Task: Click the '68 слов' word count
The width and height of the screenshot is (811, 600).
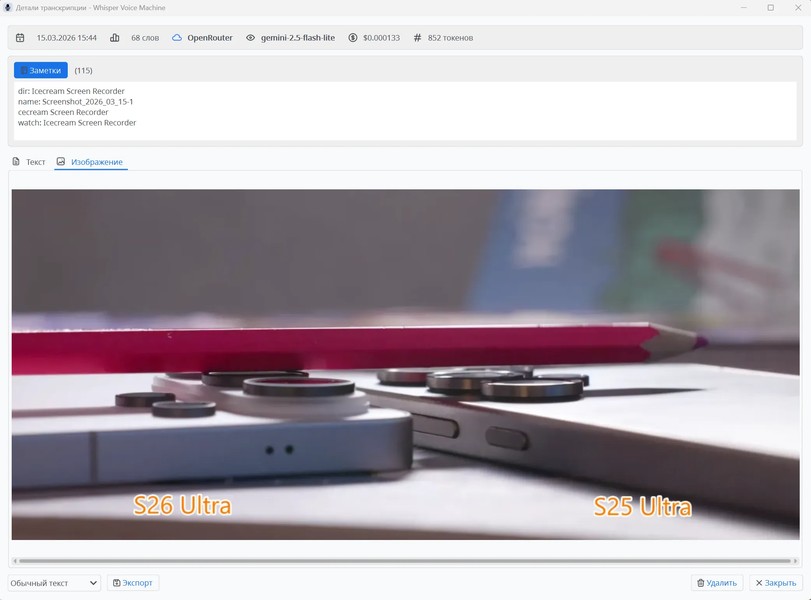Action: click(145, 38)
